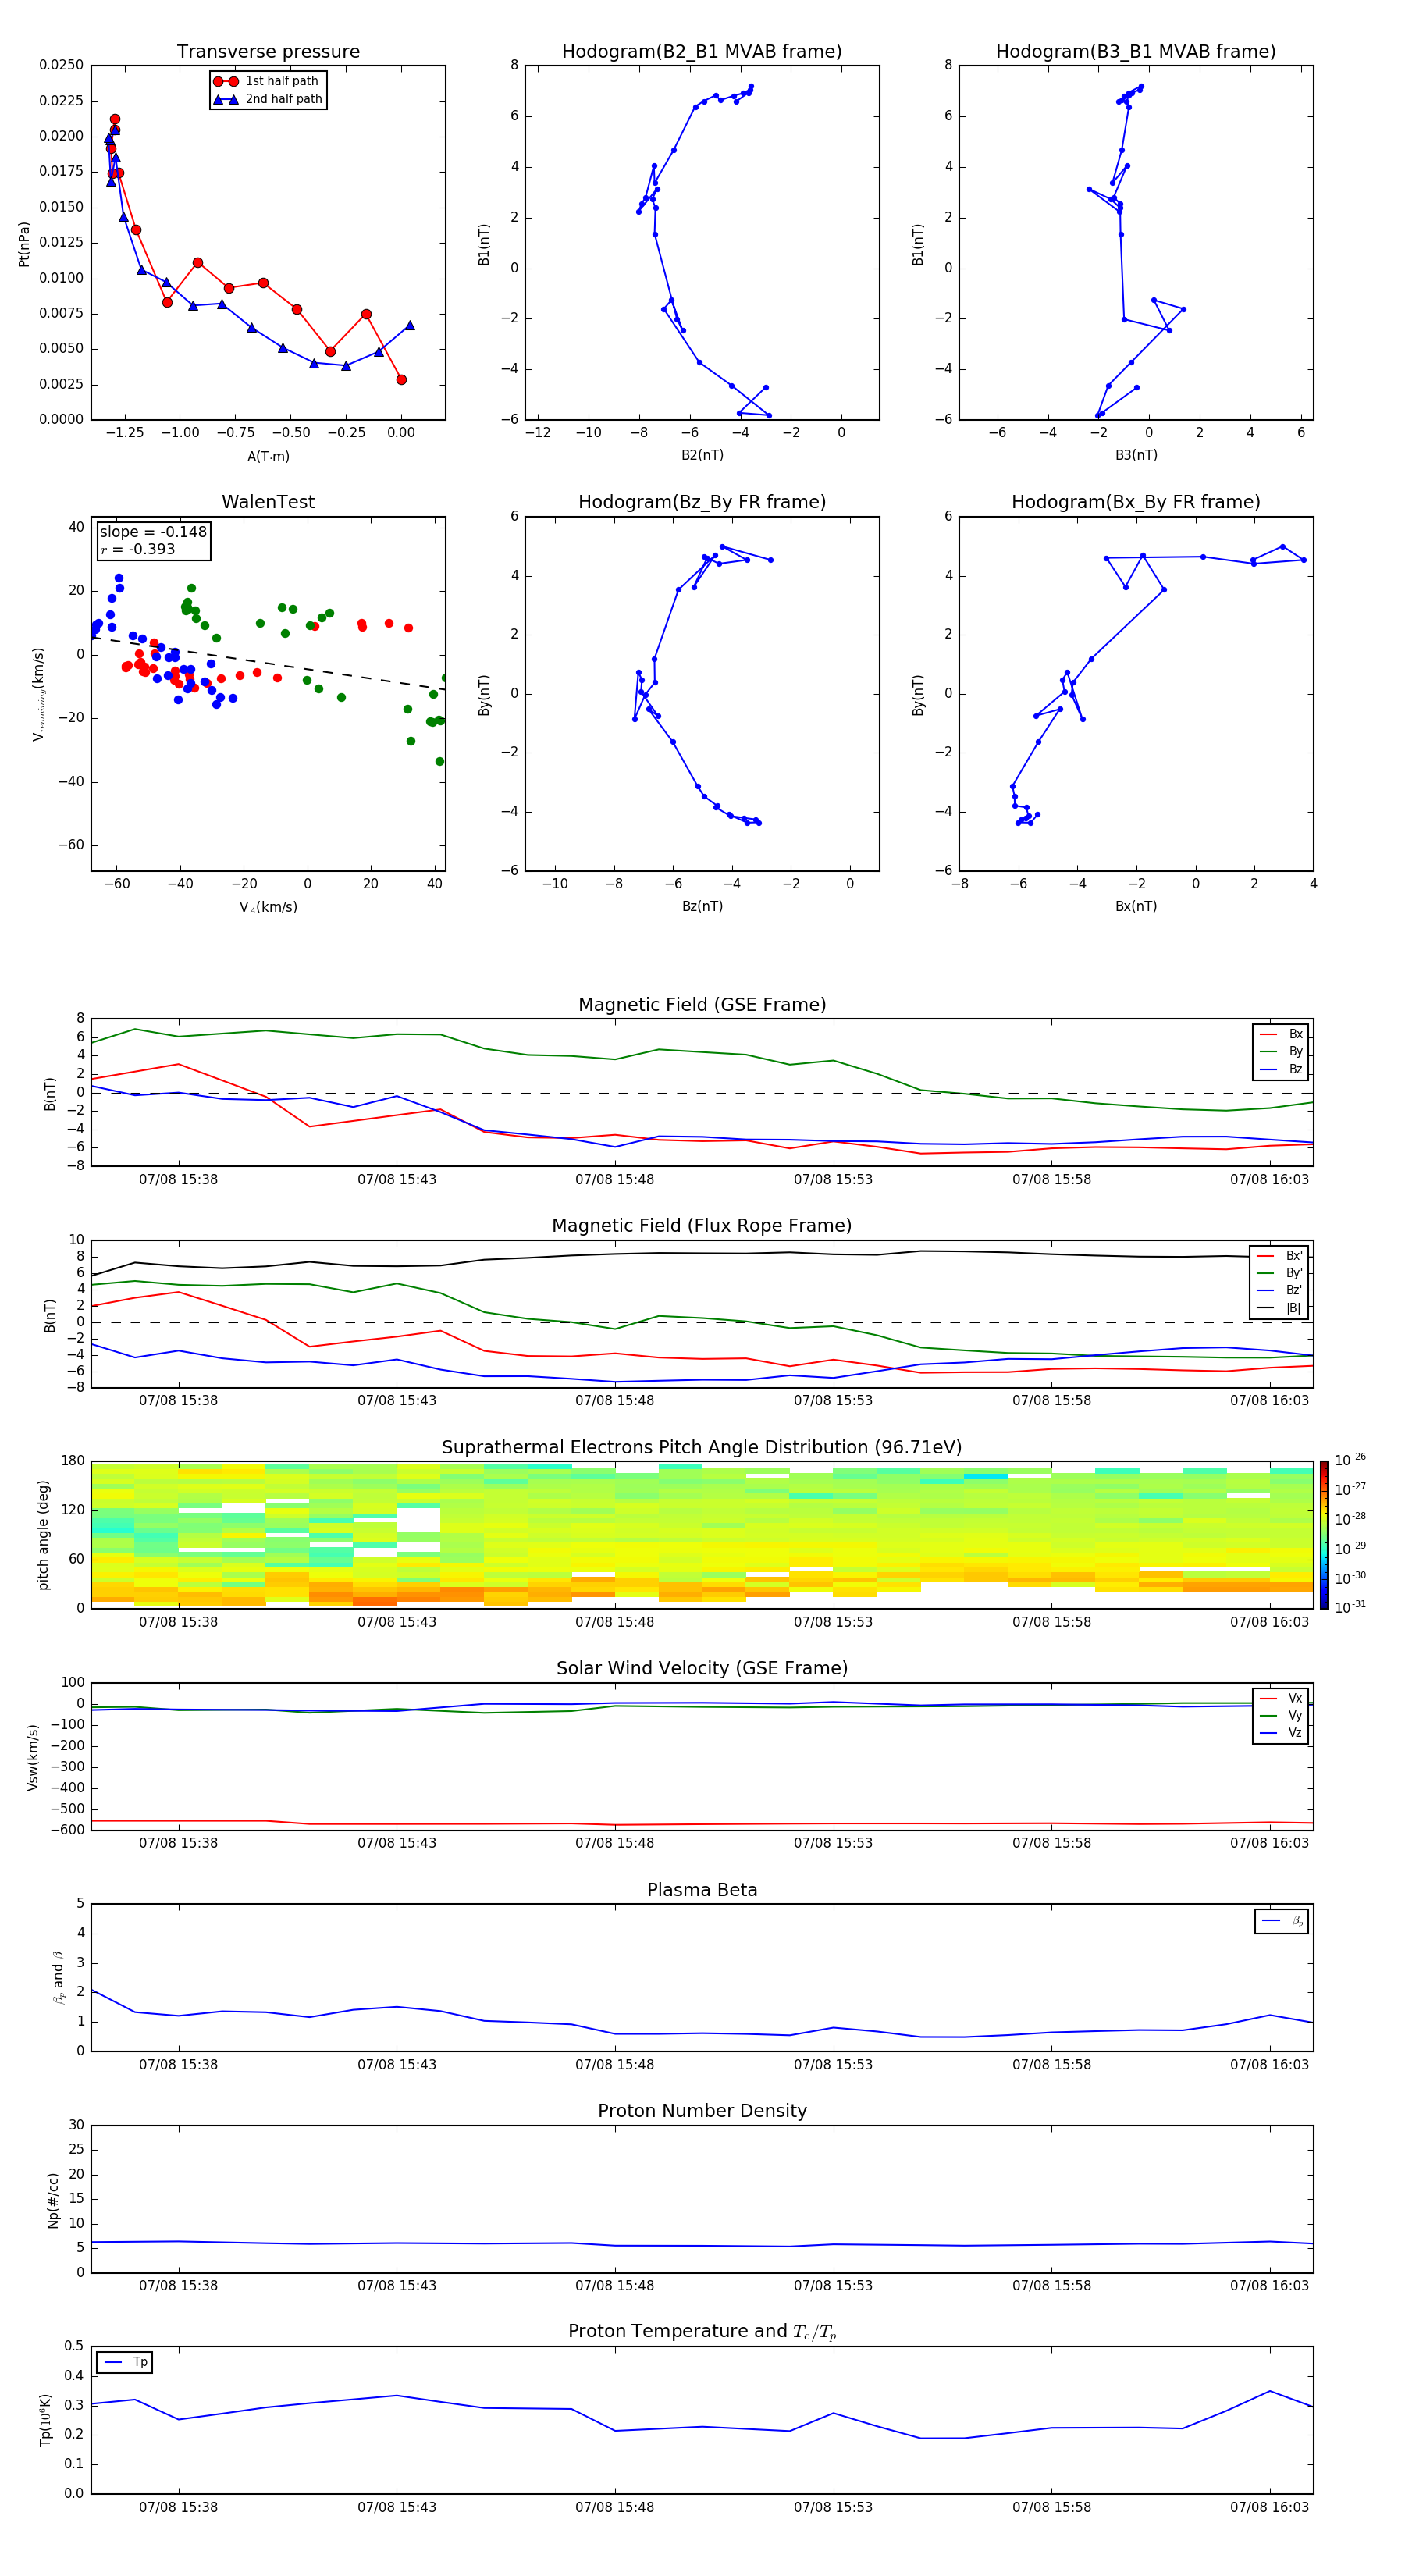This screenshot has height=2576, width=1405.
Task: Click the 'Tp' legend entry
Action: click(125, 2362)
